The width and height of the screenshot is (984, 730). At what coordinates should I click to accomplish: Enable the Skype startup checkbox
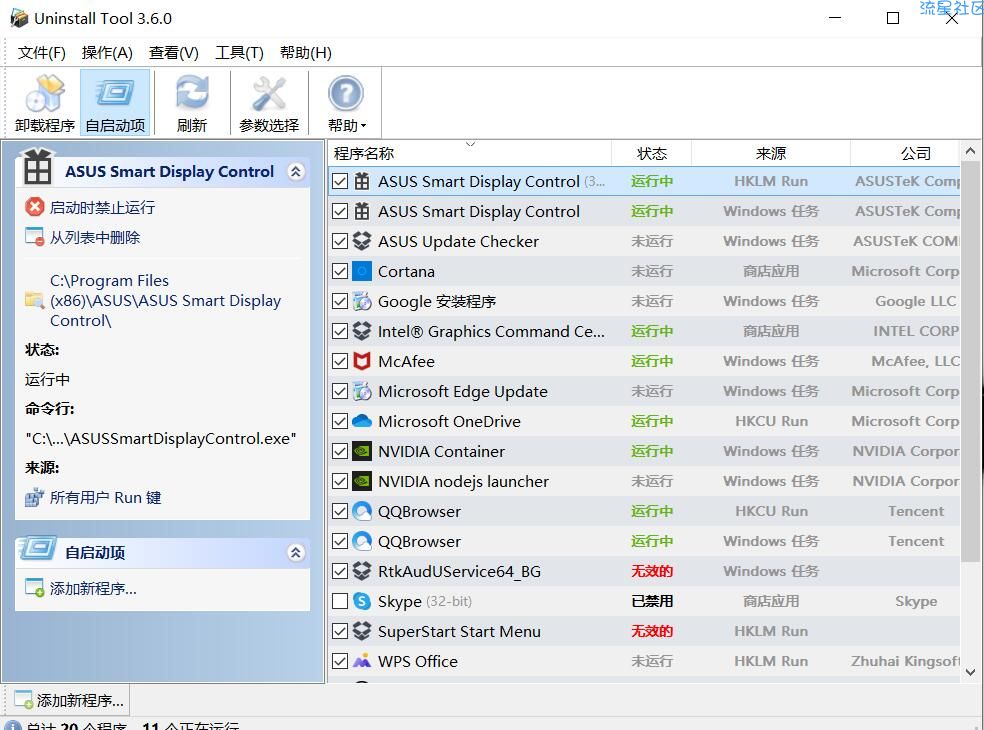(340, 601)
